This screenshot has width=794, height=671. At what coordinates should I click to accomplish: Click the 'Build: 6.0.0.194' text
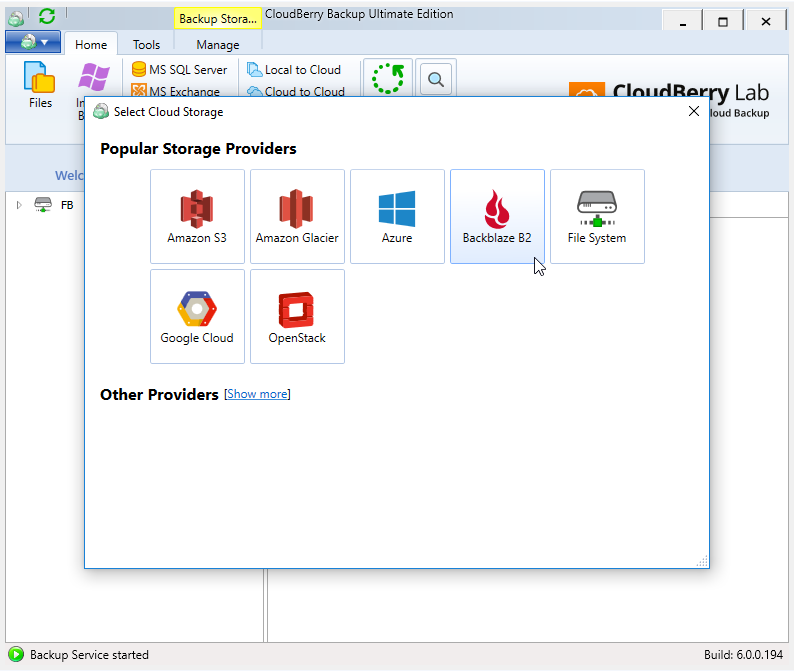point(743,655)
